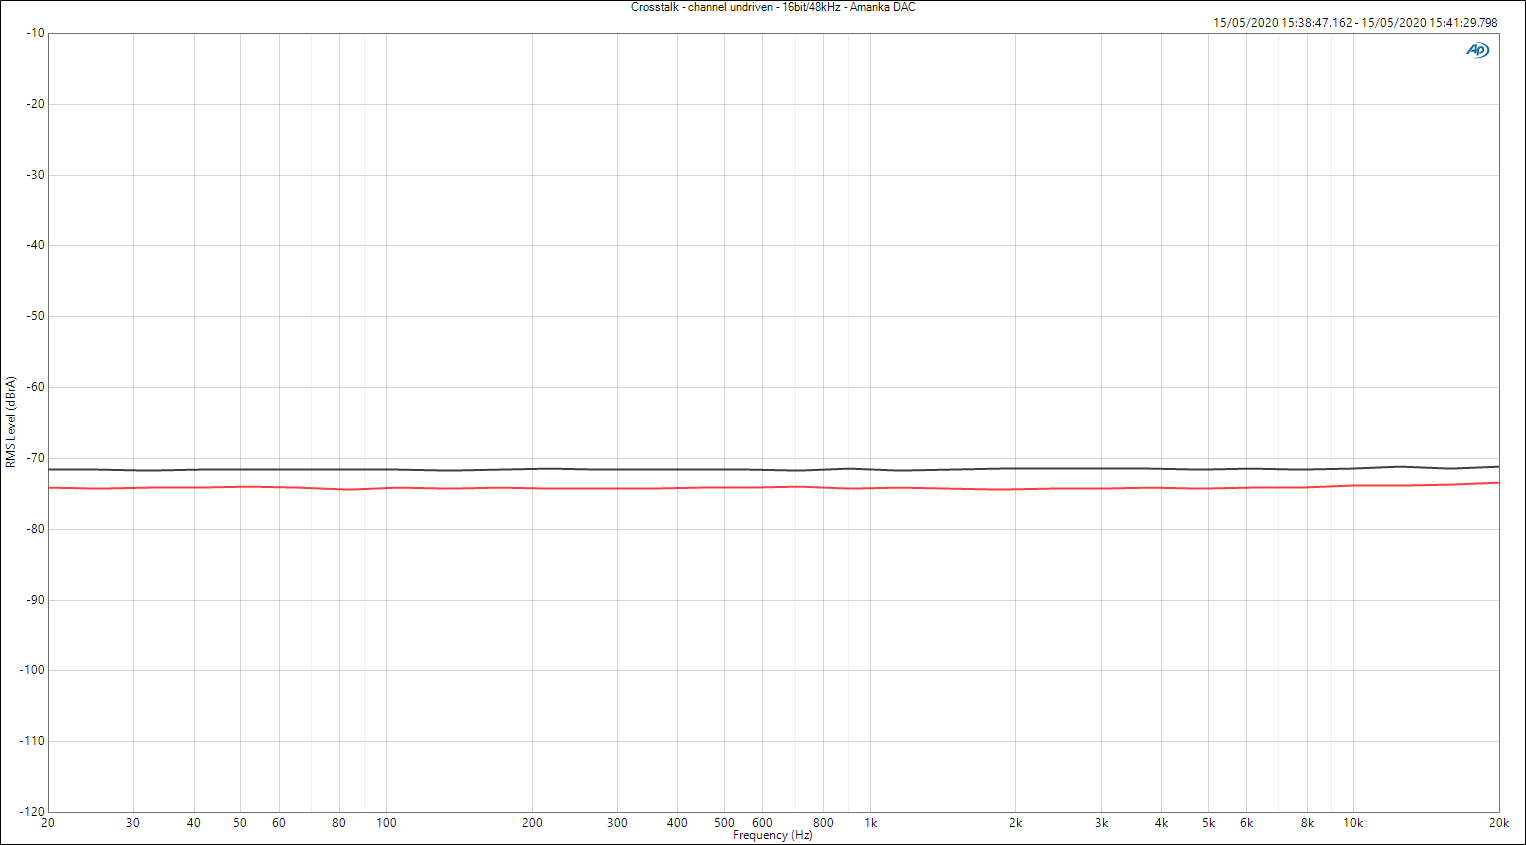The image size is (1526, 845).
Task: Click the '-120' y-axis tick label
Action: [x=33, y=812]
